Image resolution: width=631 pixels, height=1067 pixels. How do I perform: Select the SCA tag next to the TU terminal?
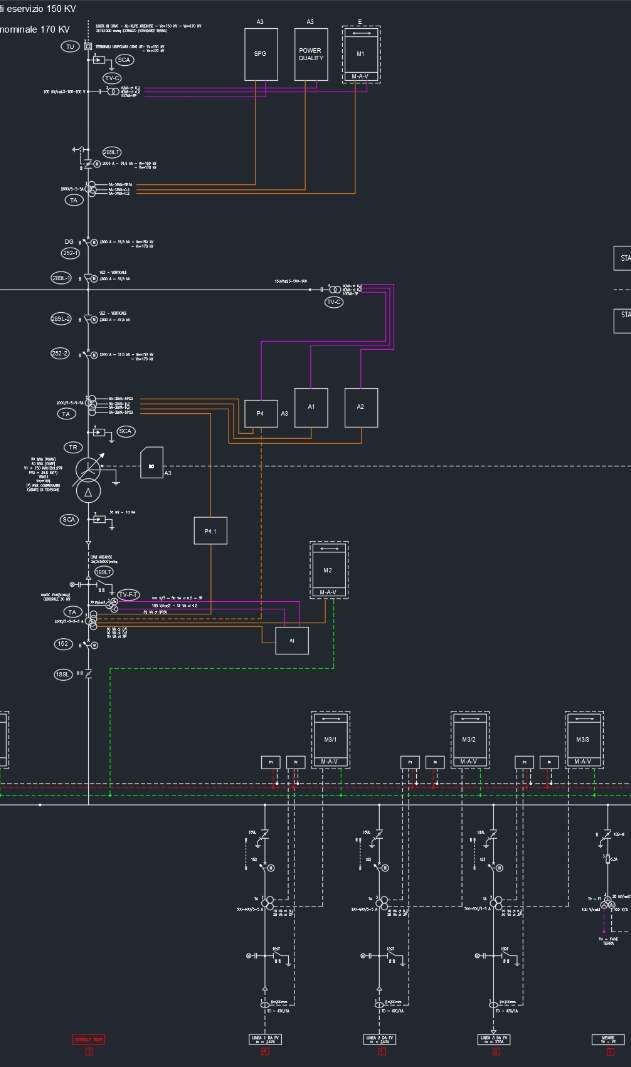[x=125, y=60]
